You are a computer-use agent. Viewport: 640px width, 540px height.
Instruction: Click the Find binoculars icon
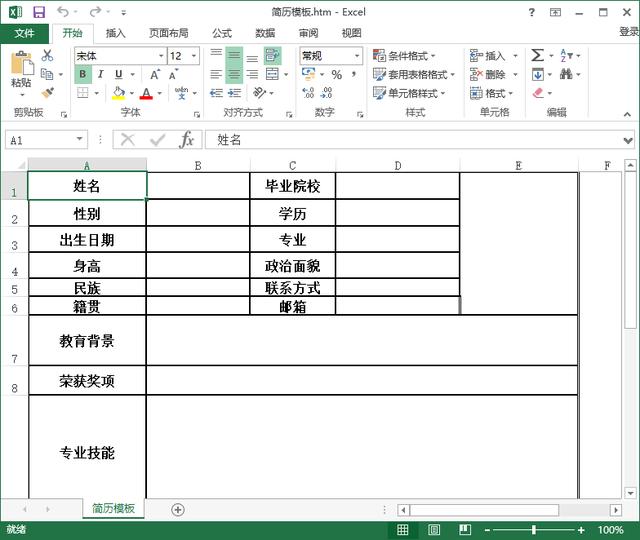[x=566, y=74]
